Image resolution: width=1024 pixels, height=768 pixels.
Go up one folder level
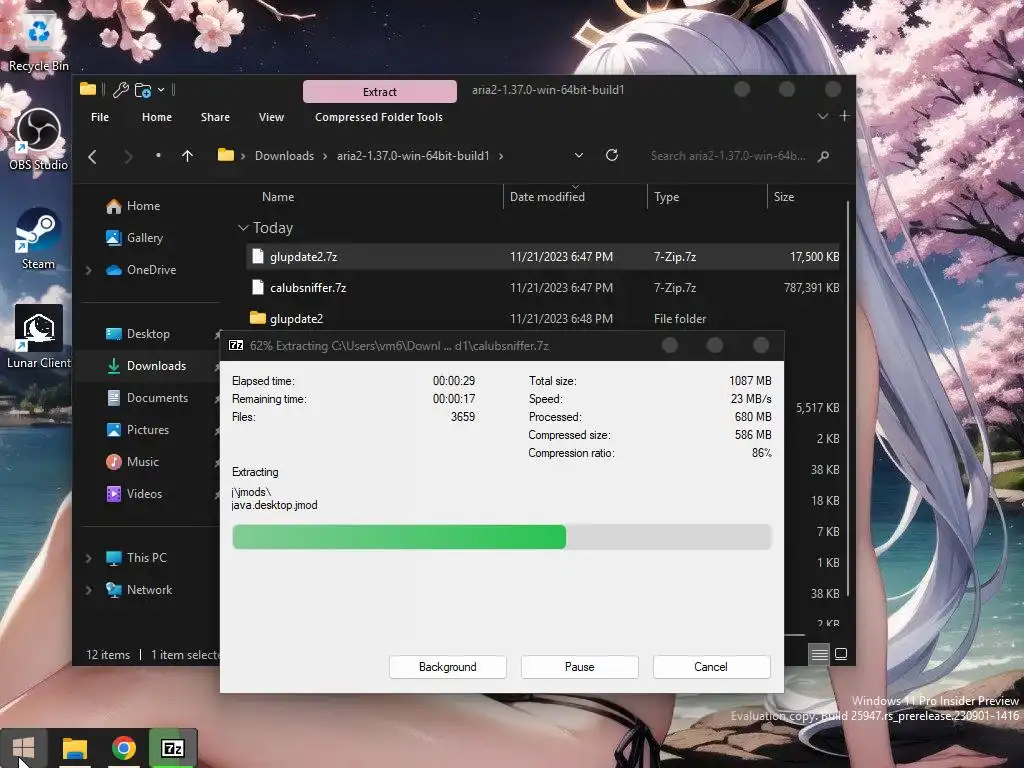[x=187, y=156]
